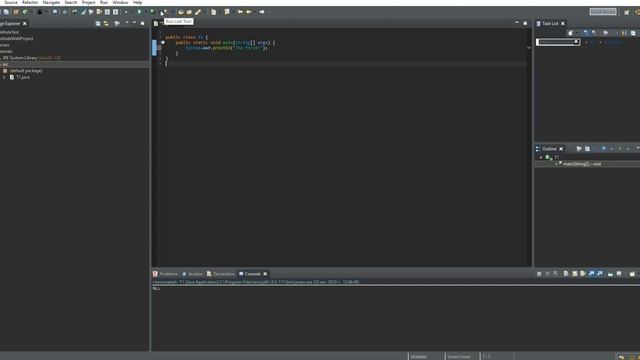Click the Debug bug icon in toolbar

pyautogui.click(x=126, y=12)
